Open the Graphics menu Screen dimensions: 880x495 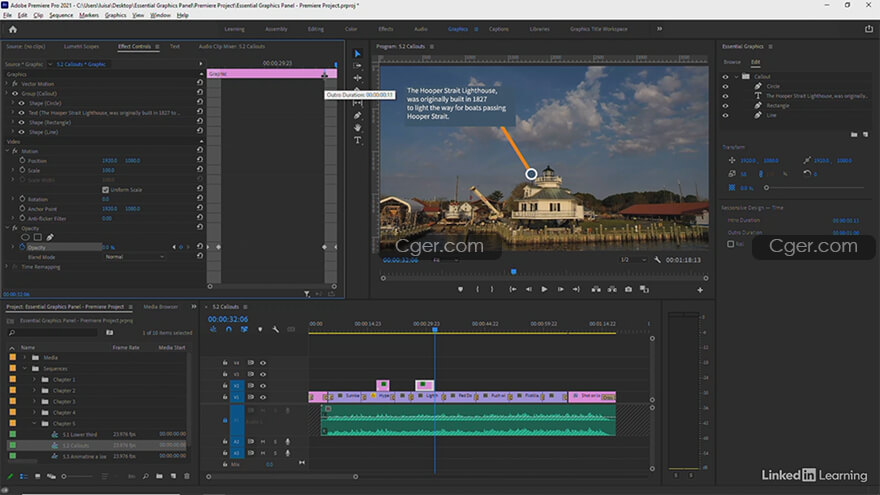pos(116,15)
